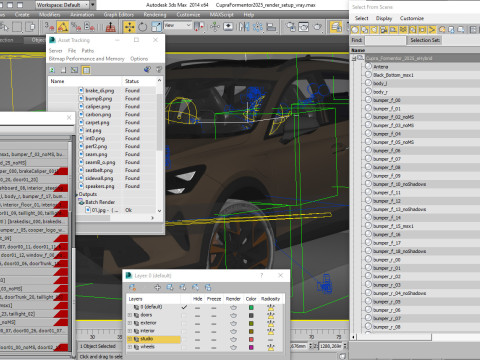Open the Rendering menu
This screenshot has height=360, width=480.
point(155,15)
